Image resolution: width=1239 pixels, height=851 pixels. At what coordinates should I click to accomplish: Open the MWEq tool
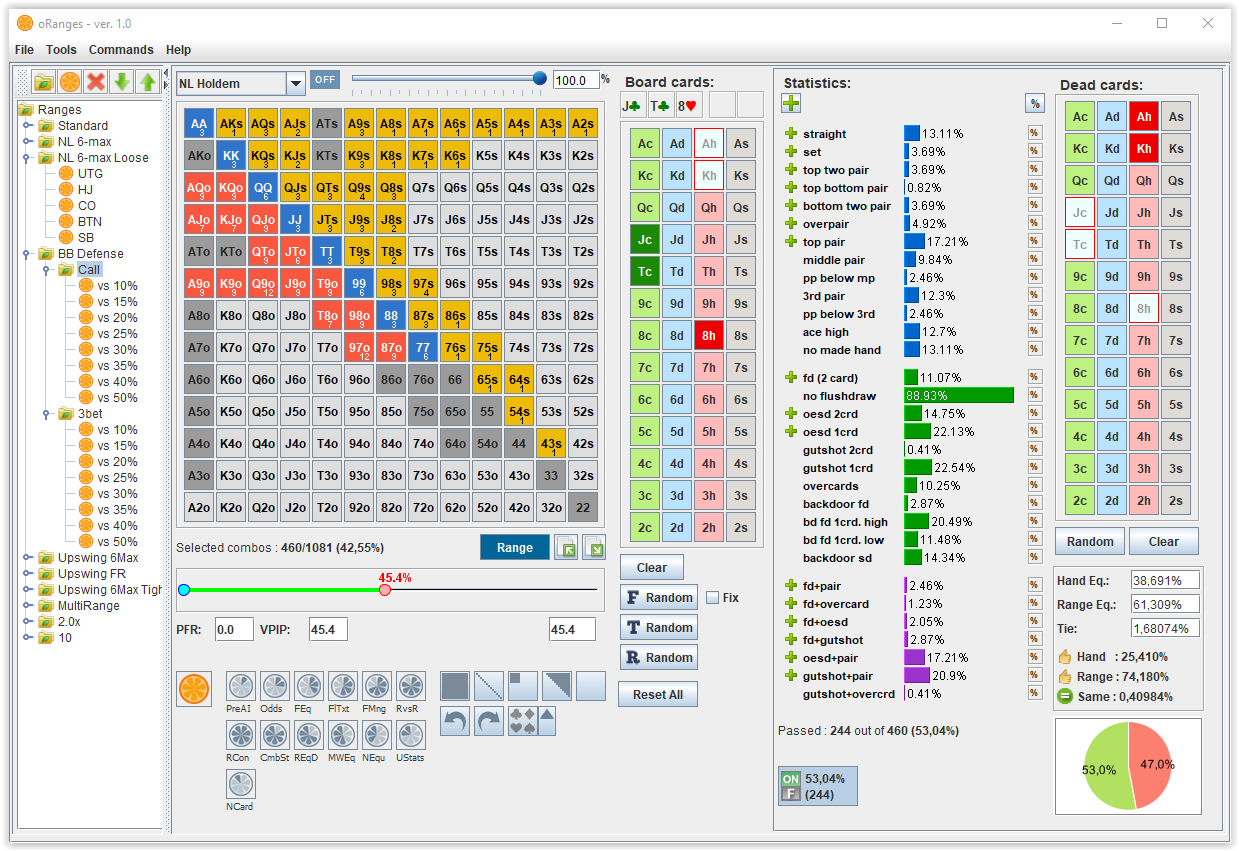pyautogui.click(x=343, y=735)
